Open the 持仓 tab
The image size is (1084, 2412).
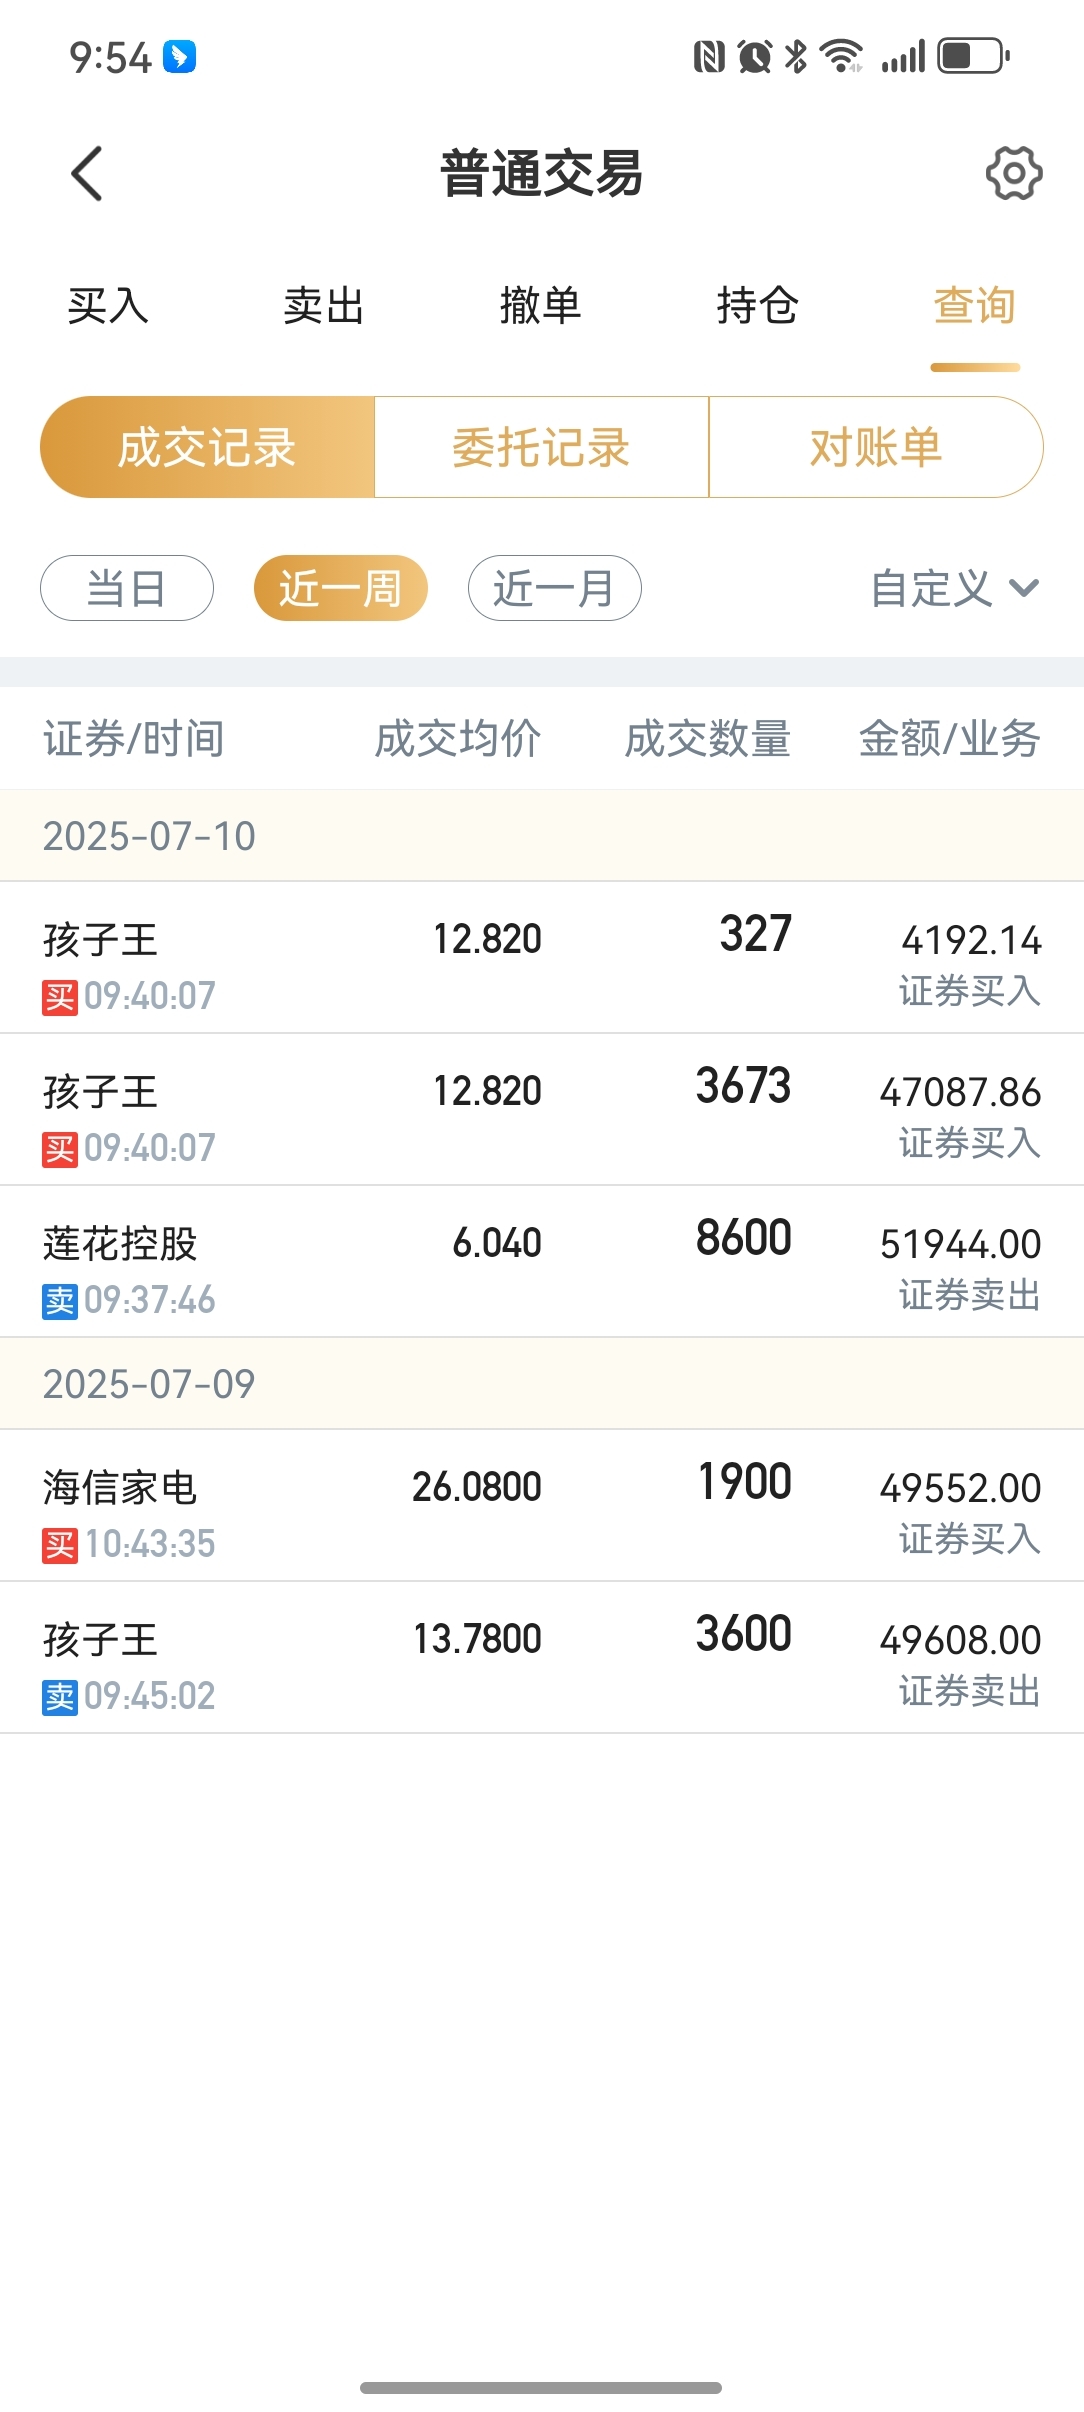pos(758,305)
